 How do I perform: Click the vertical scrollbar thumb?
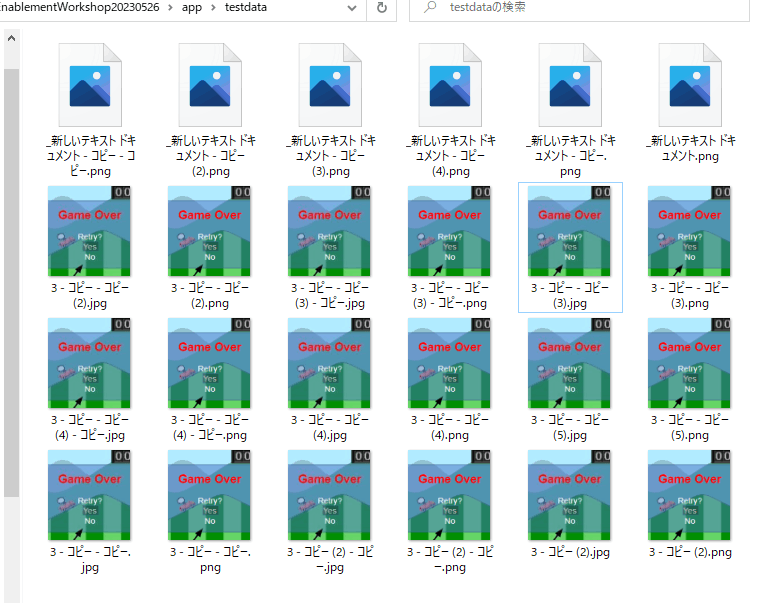coord(12,283)
